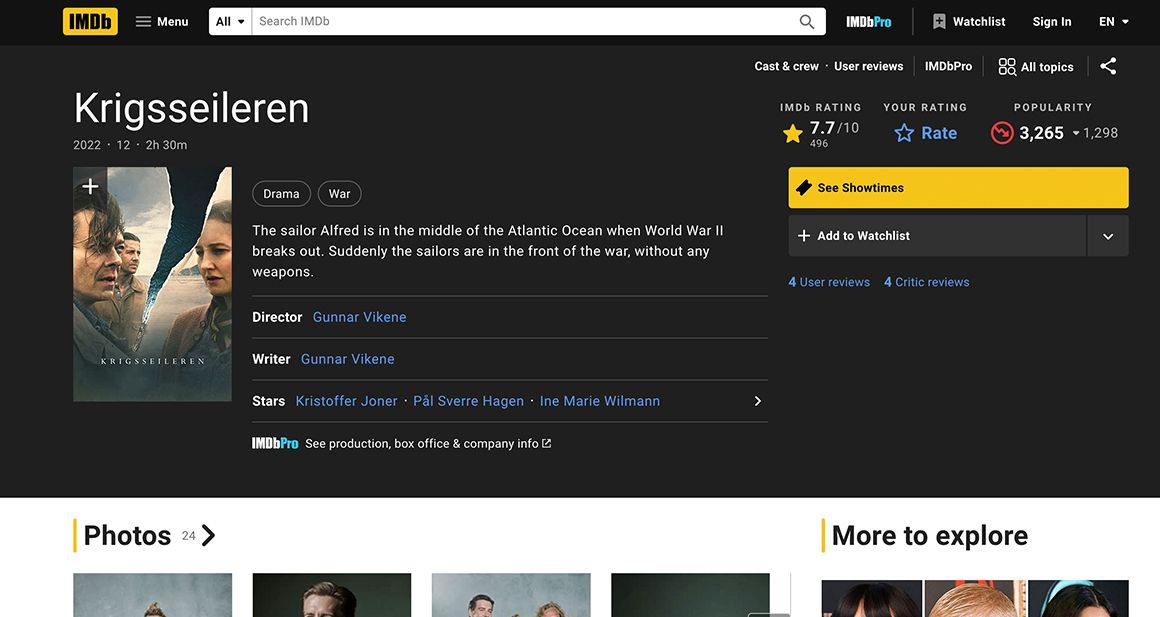Screen dimensions: 1160x617
Task: Click the ticket icon on See Showtimes
Action: point(803,188)
